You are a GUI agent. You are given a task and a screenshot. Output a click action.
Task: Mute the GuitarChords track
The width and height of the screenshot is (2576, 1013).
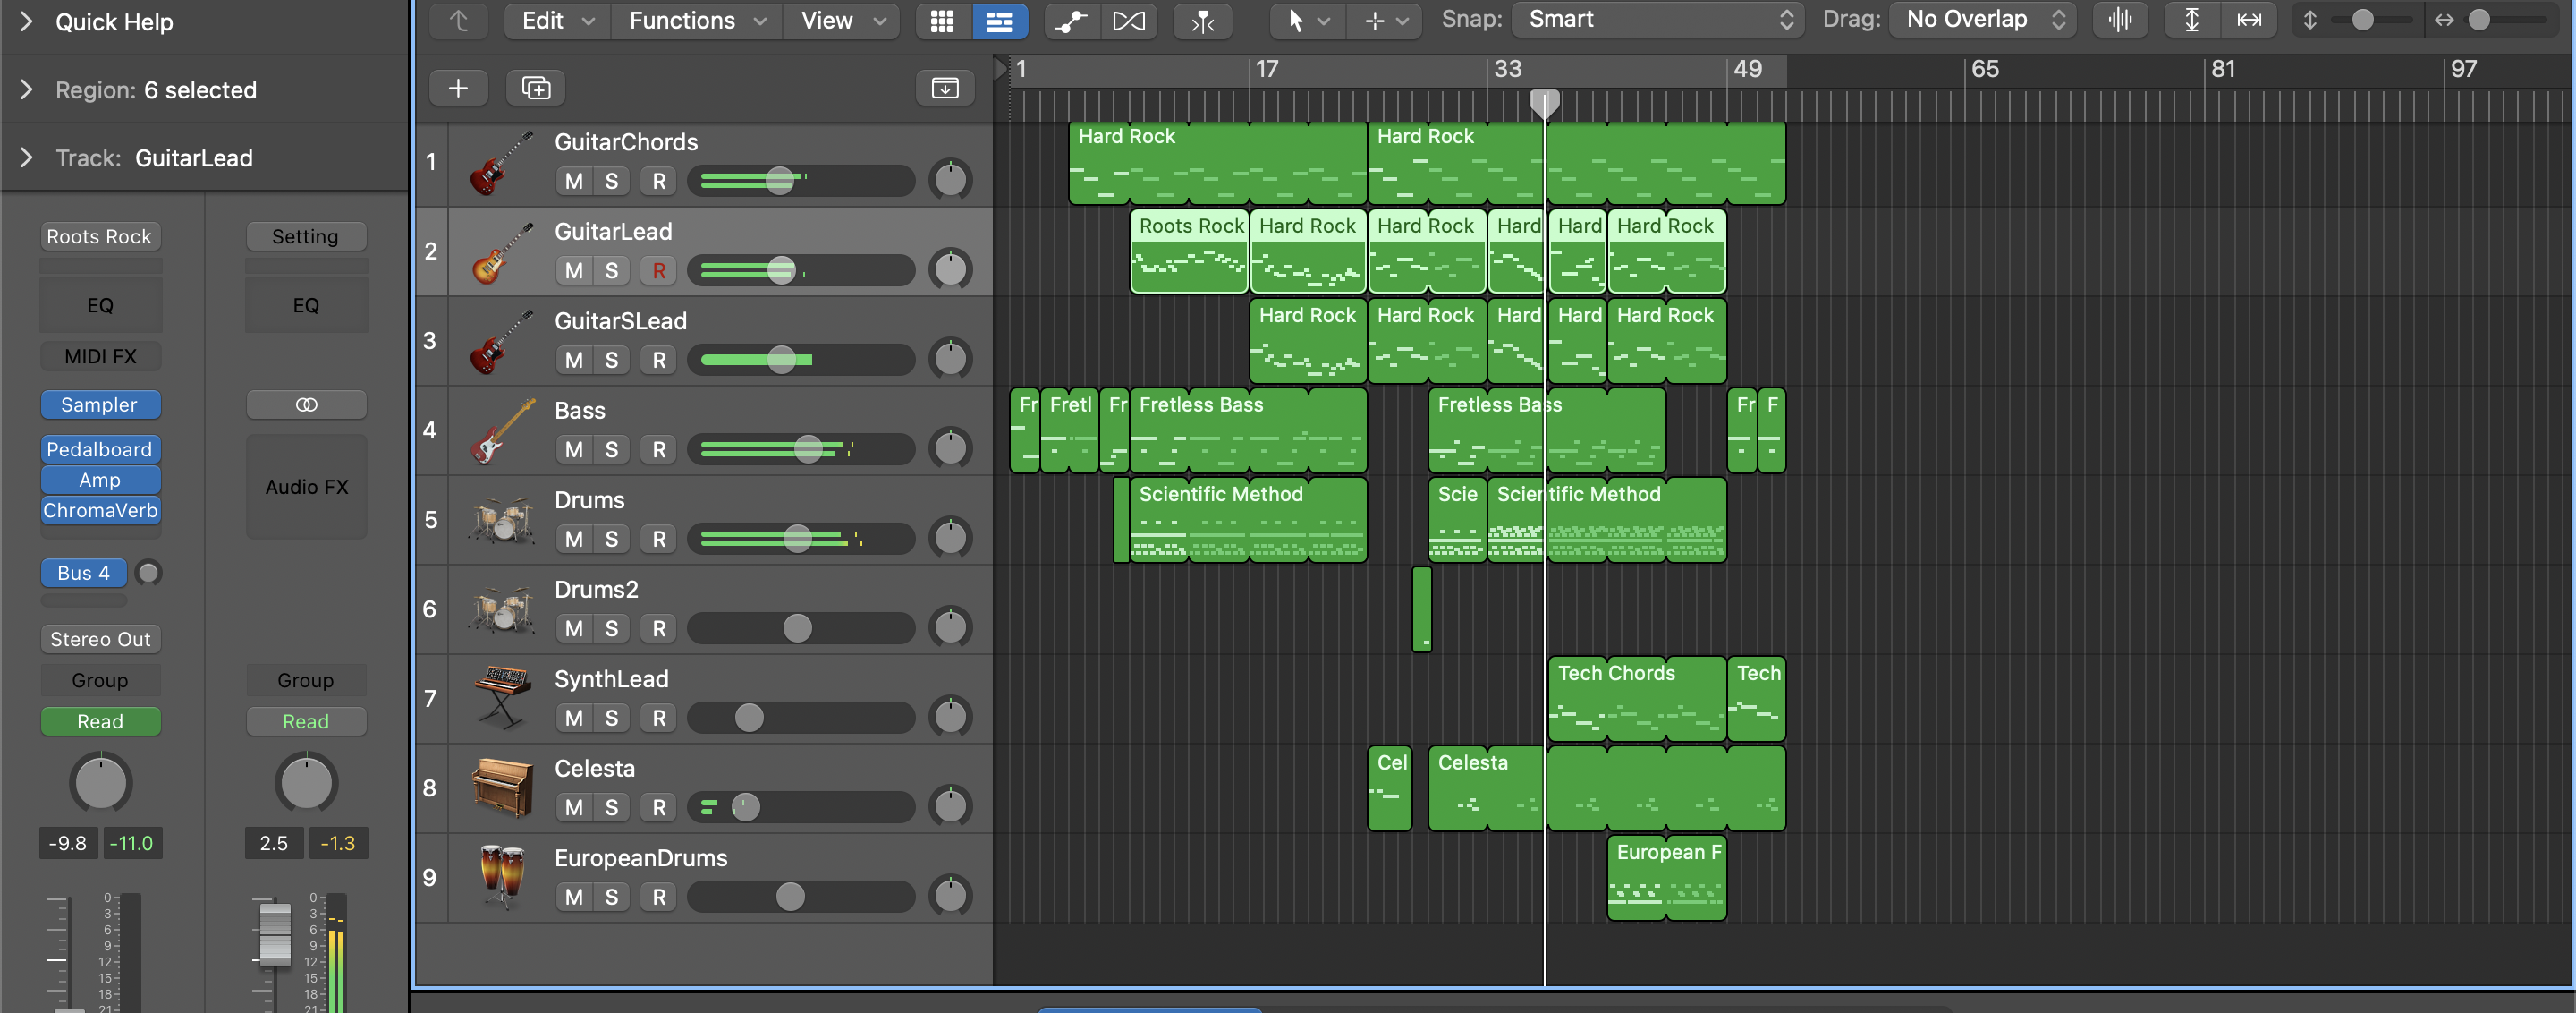[x=574, y=181]
